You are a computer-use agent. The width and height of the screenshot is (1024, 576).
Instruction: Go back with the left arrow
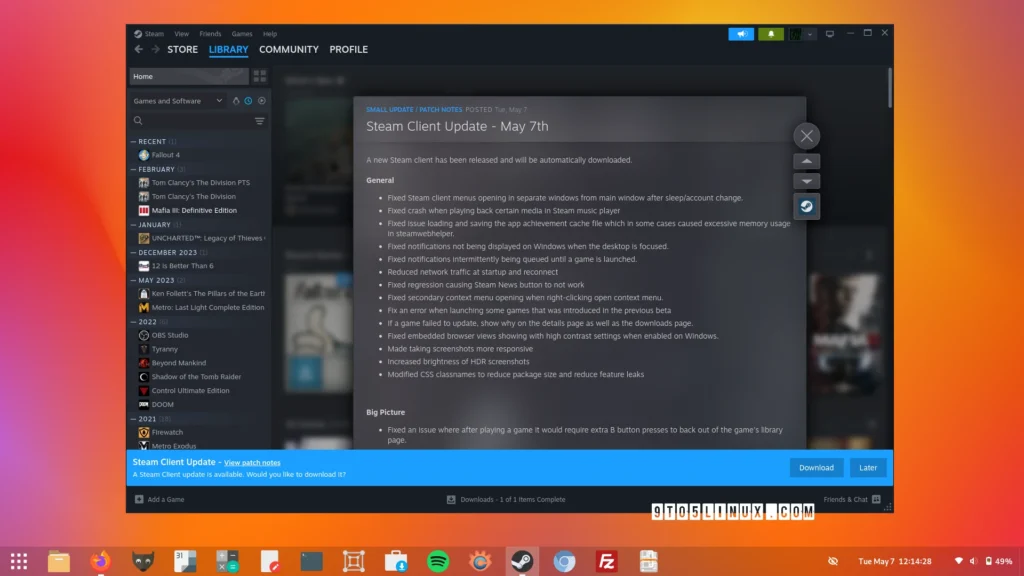pos(138,50)
